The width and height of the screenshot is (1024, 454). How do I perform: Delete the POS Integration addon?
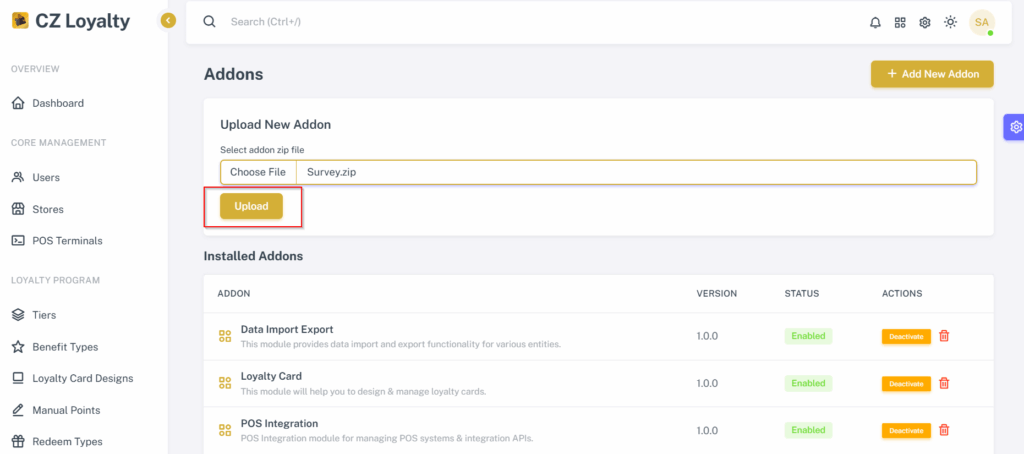(944, 430)
